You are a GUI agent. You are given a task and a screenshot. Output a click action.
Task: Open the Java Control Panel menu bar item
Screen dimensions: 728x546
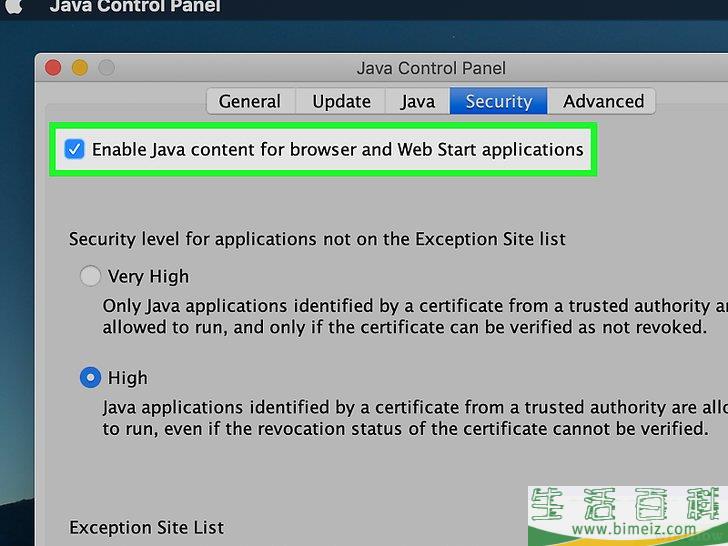135,6
